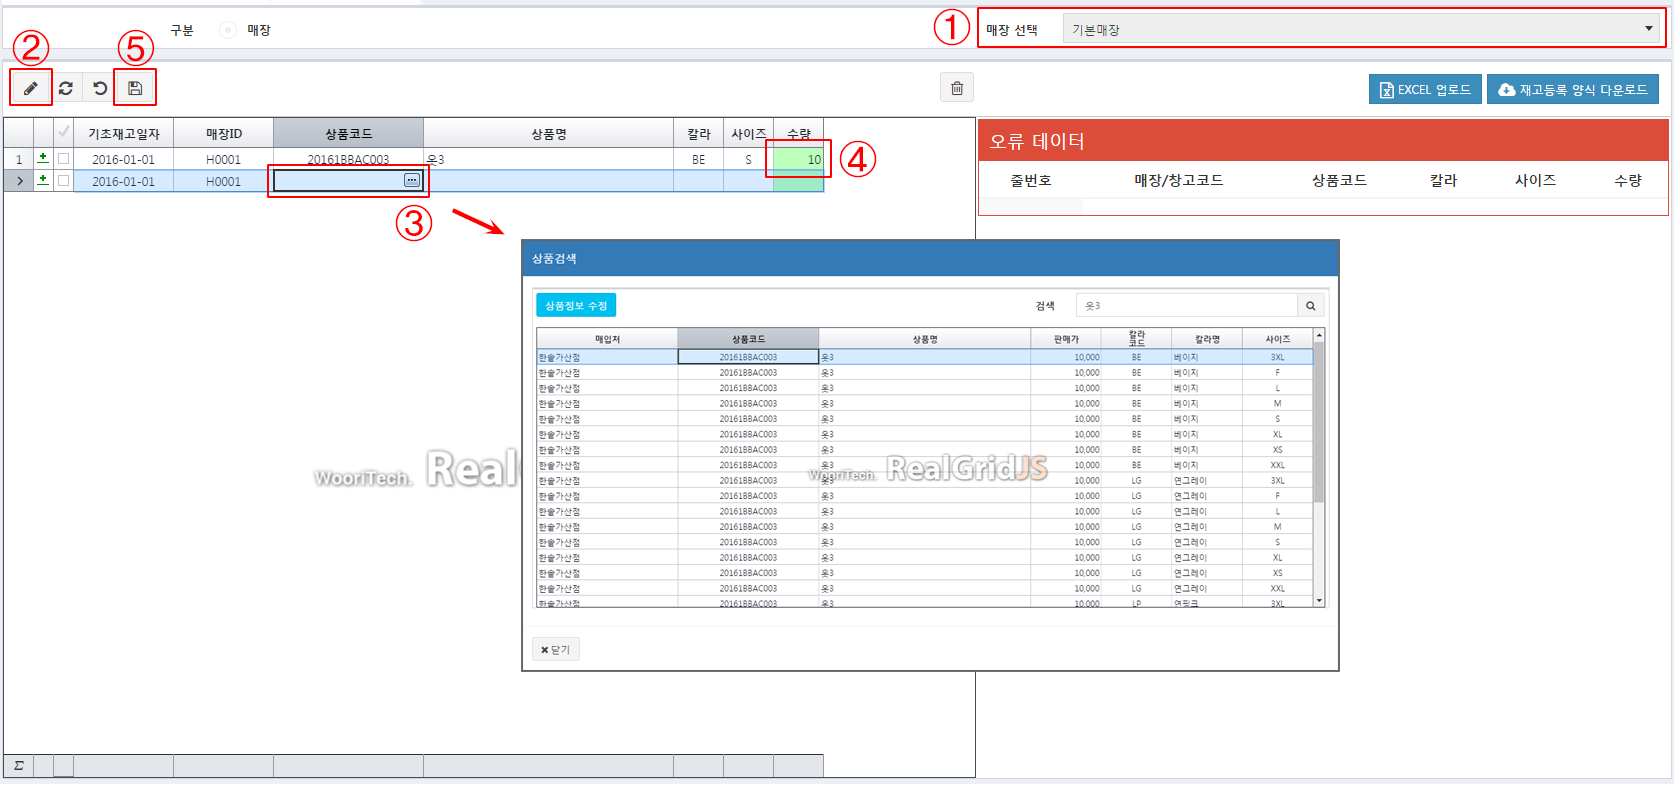Click the ellipsis button in 상품코드 cell
The width and height of the screenshot is (1674, 787).
pos(411,180)
